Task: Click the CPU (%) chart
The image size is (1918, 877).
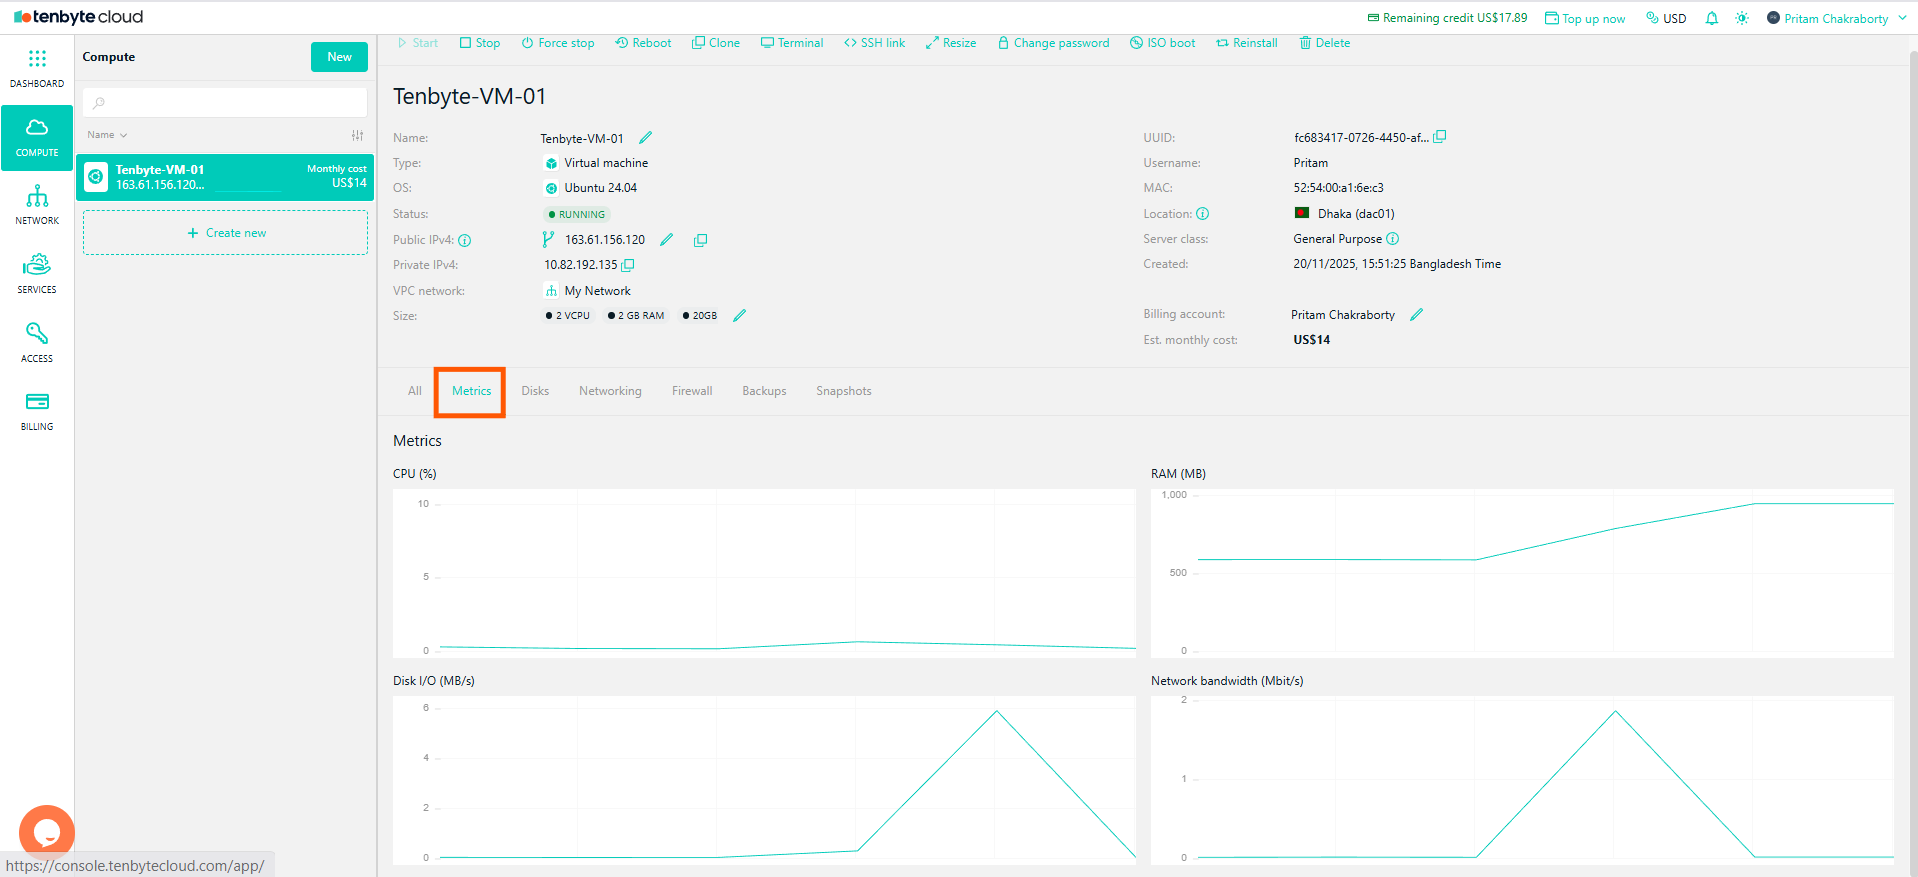Action: point(764,573)
